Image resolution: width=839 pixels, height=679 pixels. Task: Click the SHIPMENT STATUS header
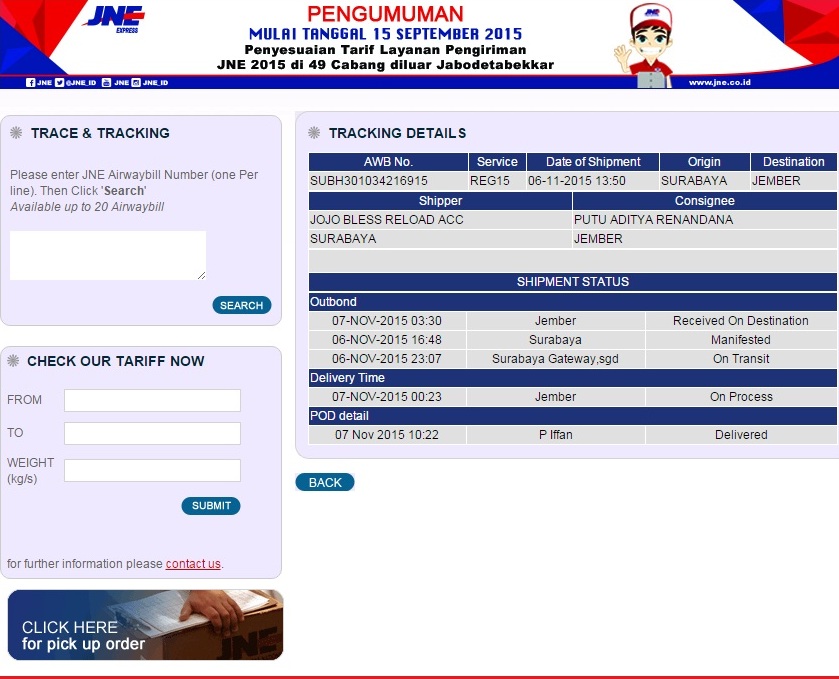(573, 281)
